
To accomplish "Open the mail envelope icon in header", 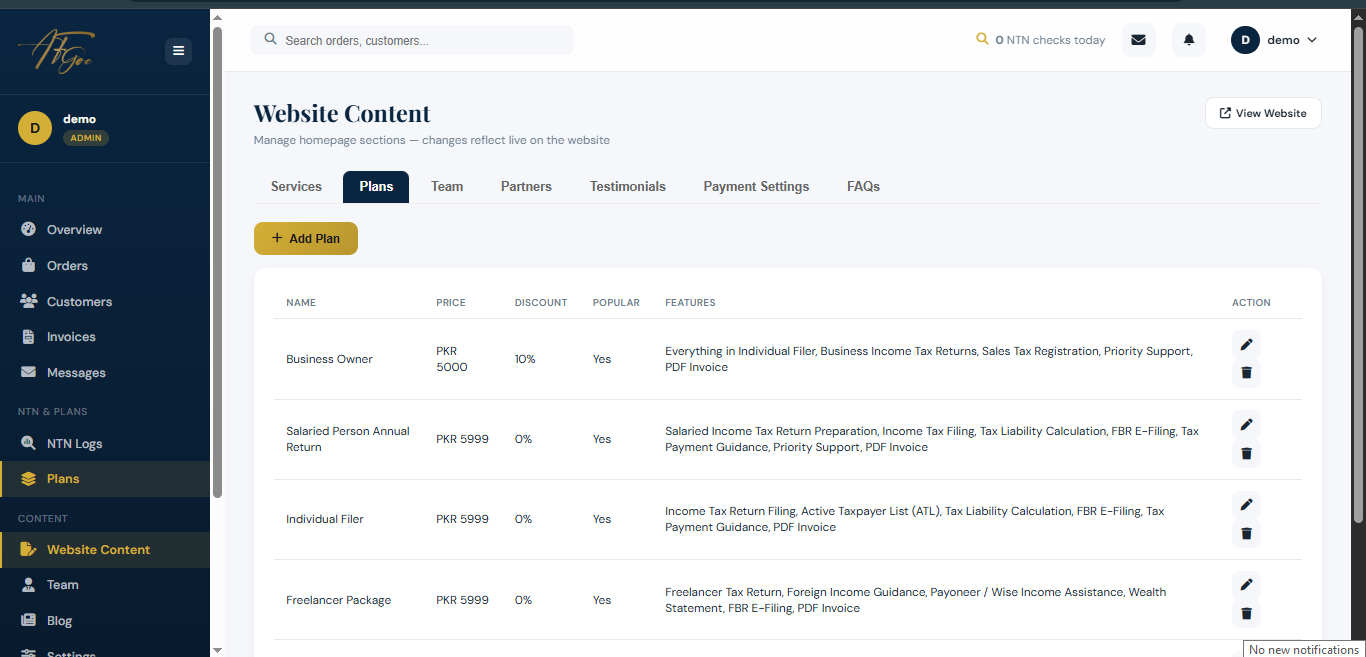I will (1138, 40).
